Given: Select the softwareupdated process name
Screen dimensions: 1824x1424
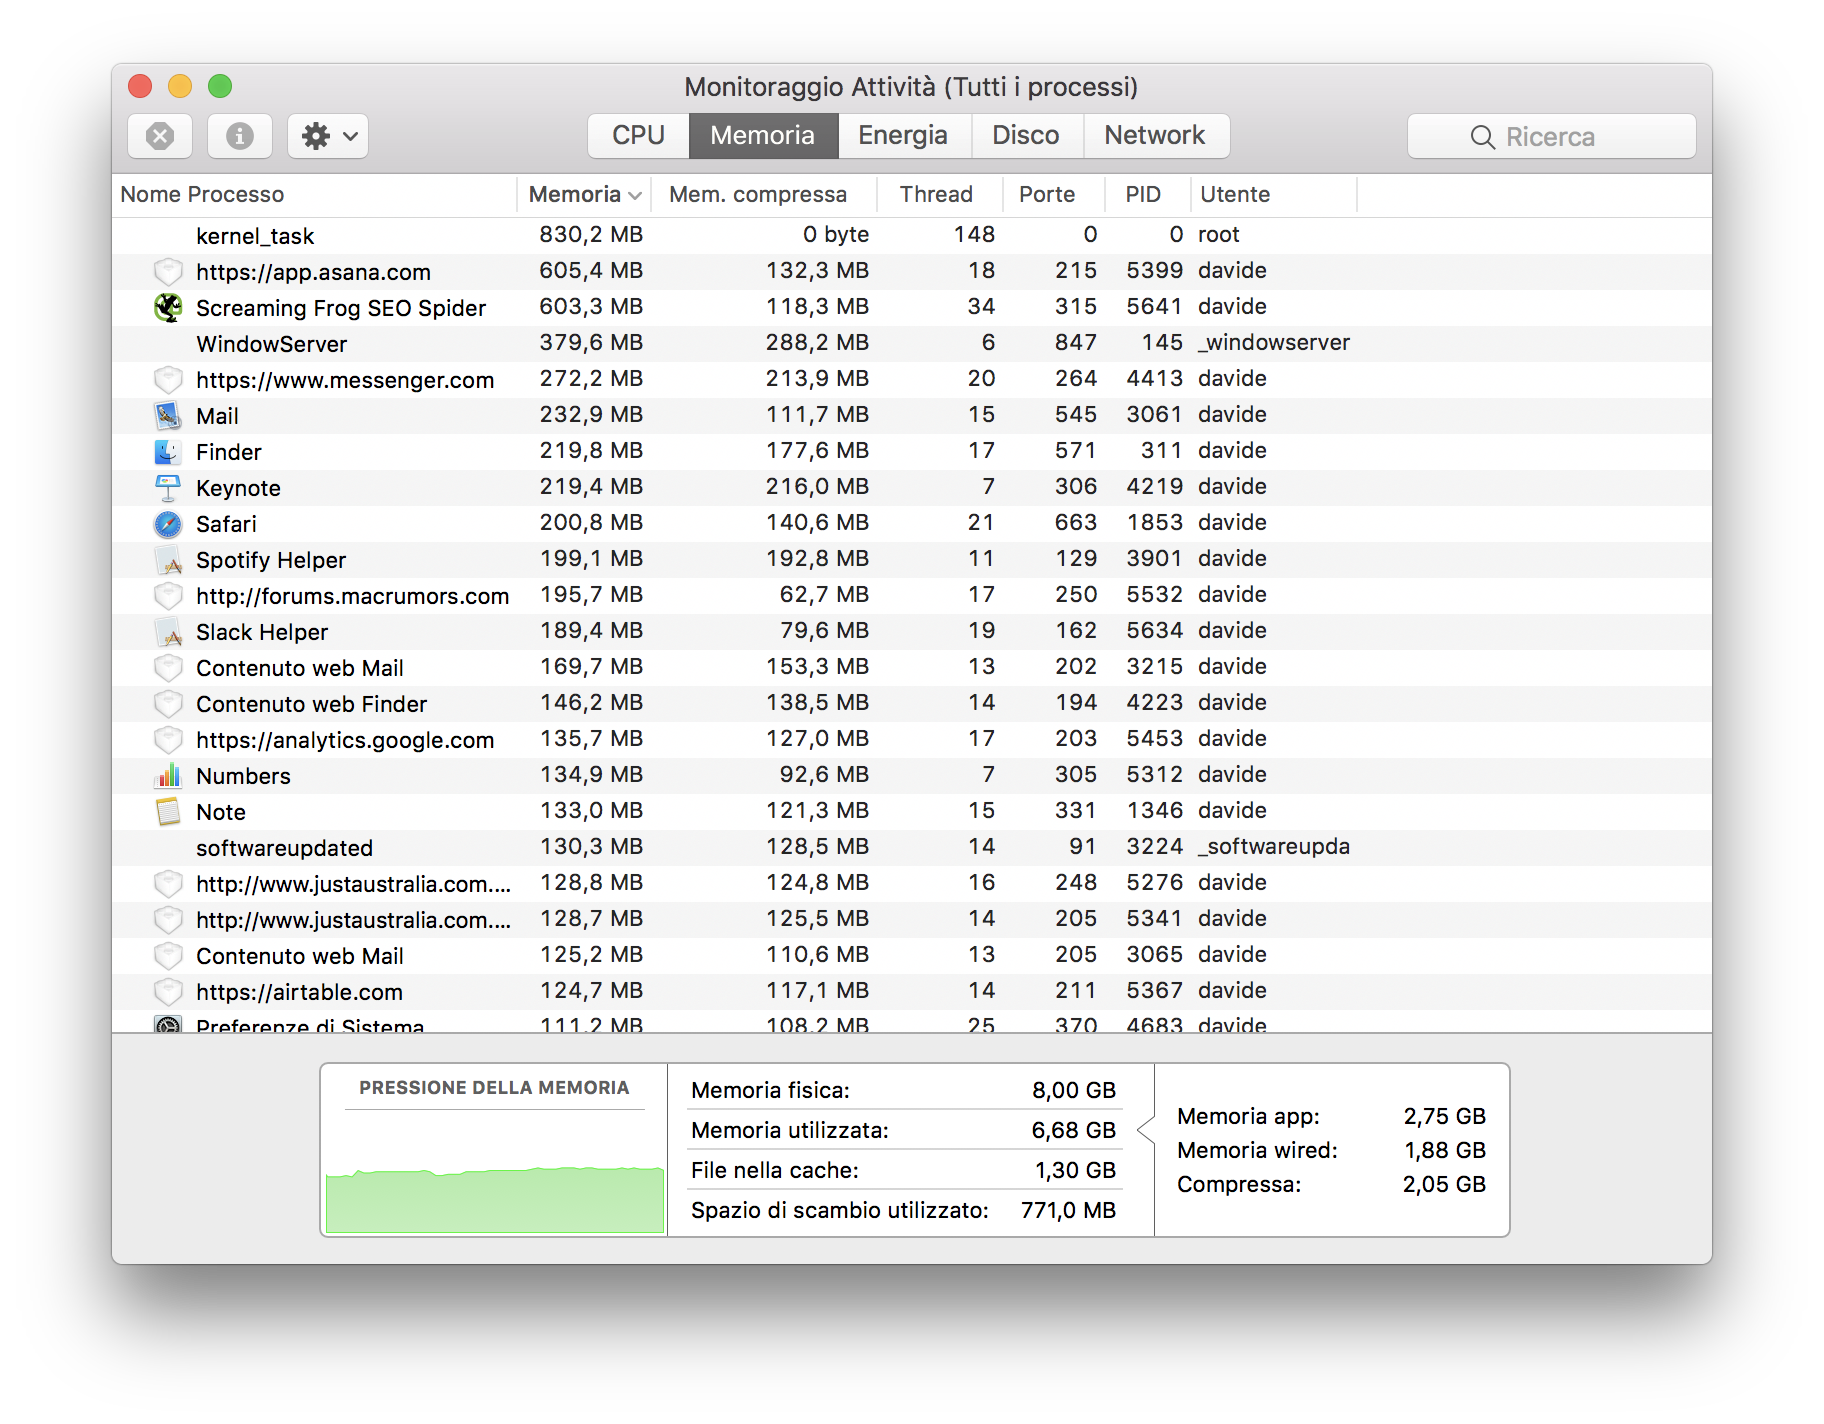Looking at the screenshot, I should 284,848.
